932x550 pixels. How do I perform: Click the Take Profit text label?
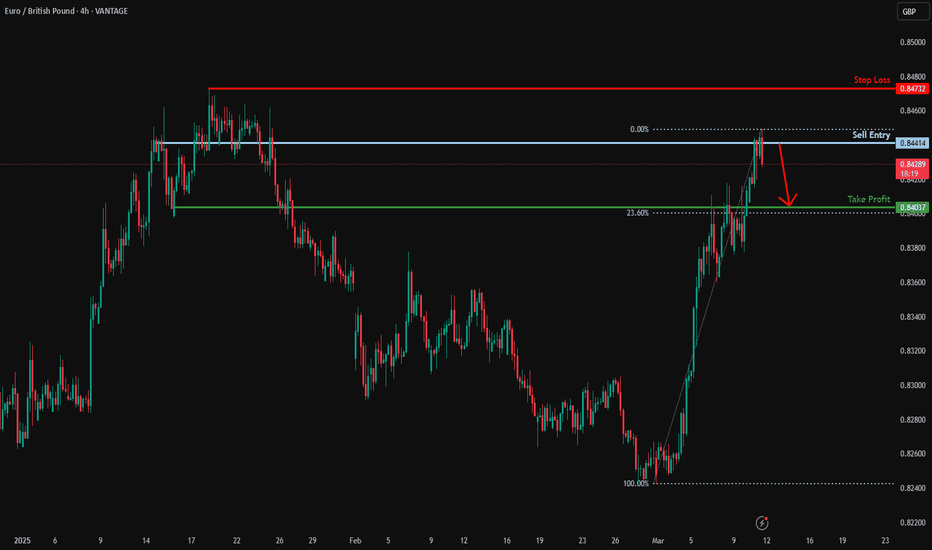869,199
